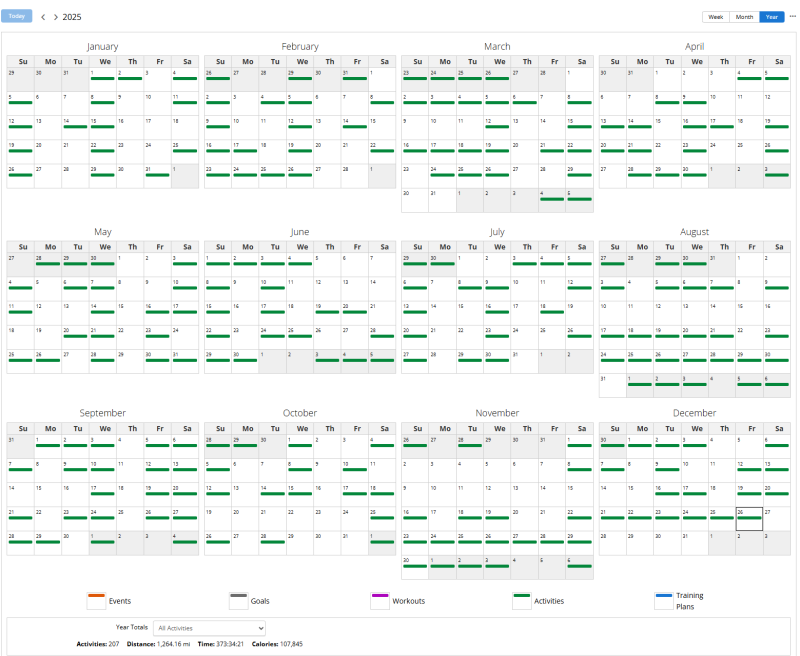The height and width of the screenshot is (656, 800).
Task: Toggle the Workouts legend filter
Action: point(380,600)
